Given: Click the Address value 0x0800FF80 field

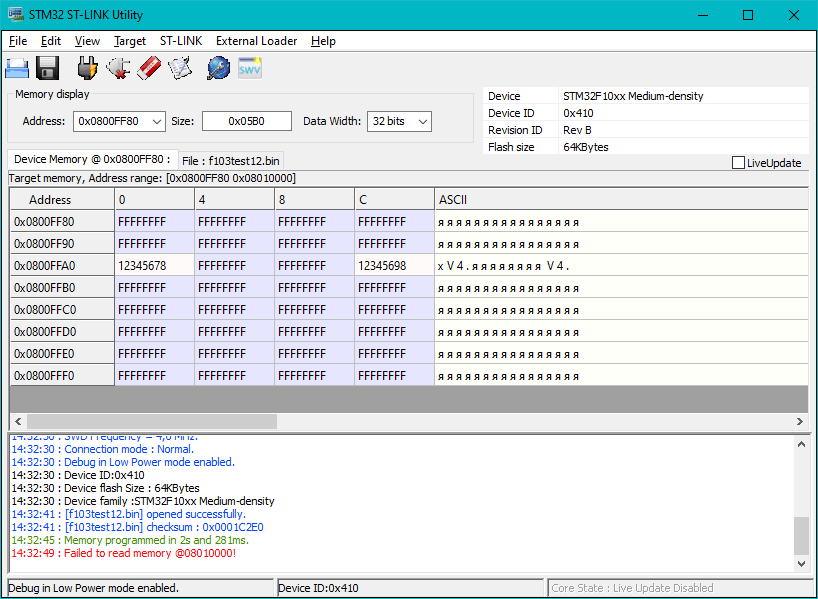Looking at the screenshot, I should [111, 121].
